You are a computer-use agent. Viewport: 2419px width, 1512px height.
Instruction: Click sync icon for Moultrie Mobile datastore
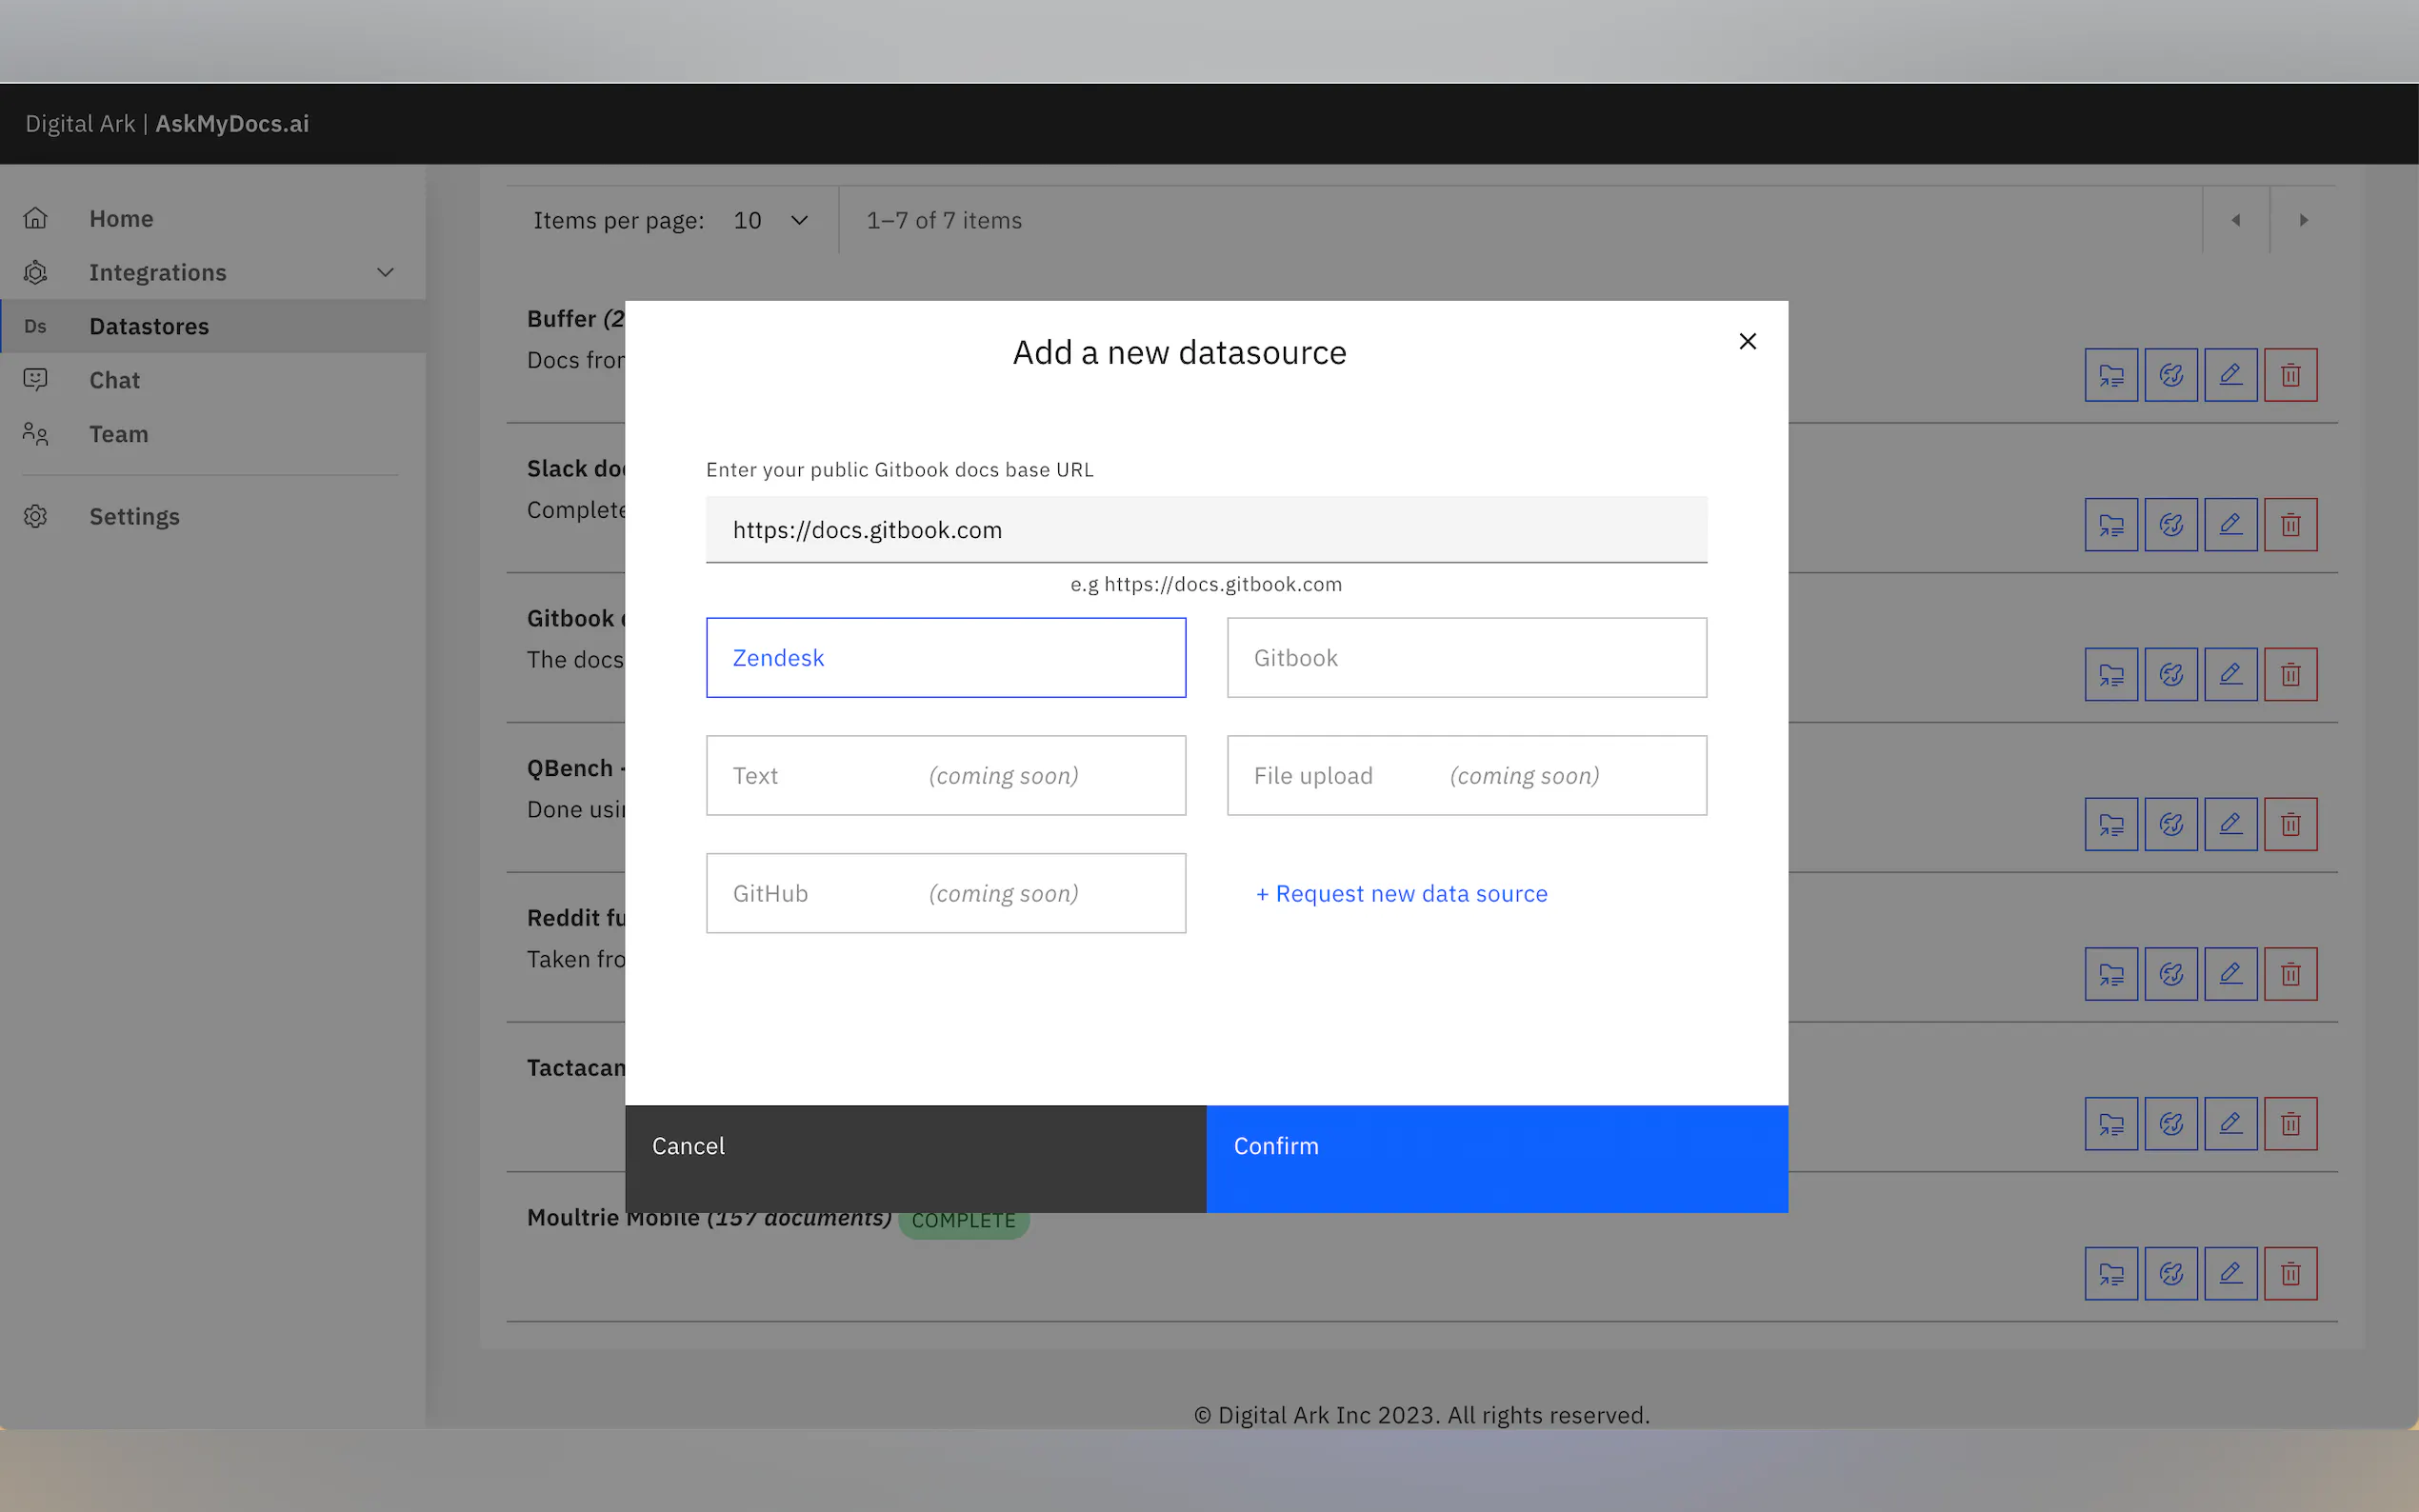2170,1273
